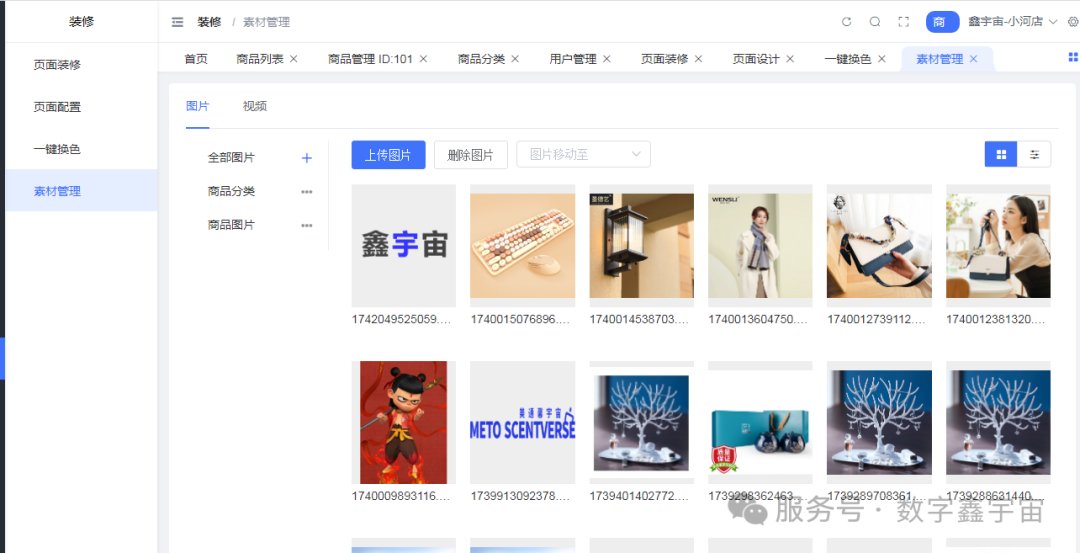The image size is (1080, 553).
Task: Open search with the magnifier icon
Action: coord(875,22)
